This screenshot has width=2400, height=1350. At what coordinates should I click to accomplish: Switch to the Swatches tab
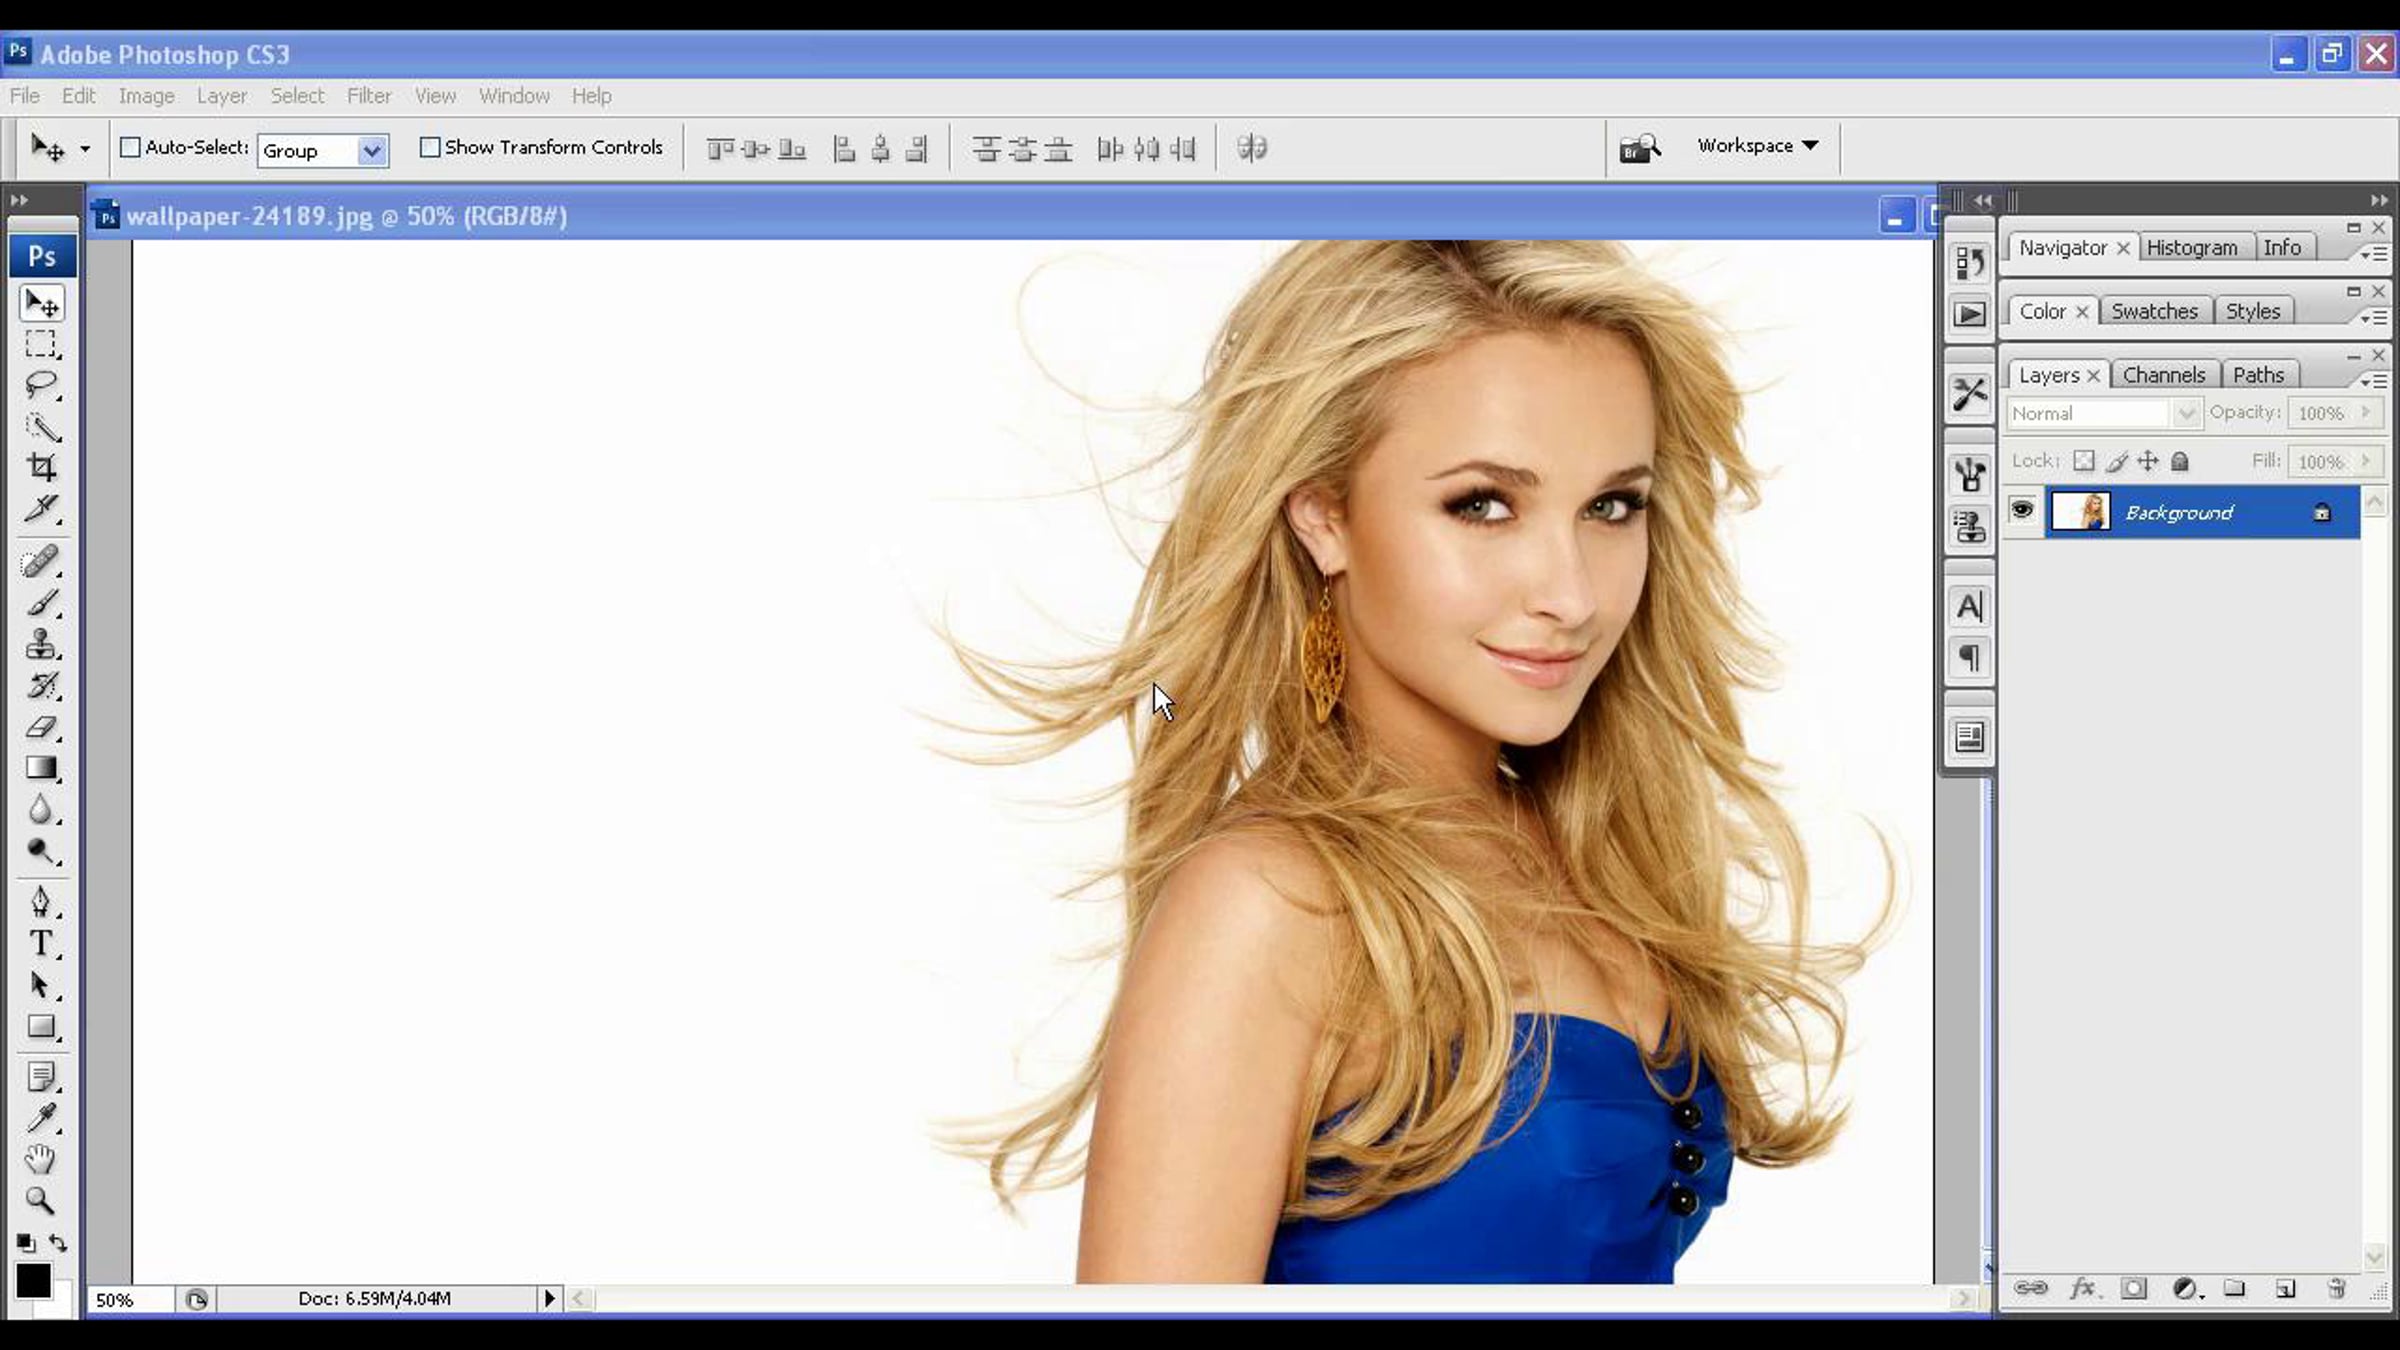pos(2154,311)
